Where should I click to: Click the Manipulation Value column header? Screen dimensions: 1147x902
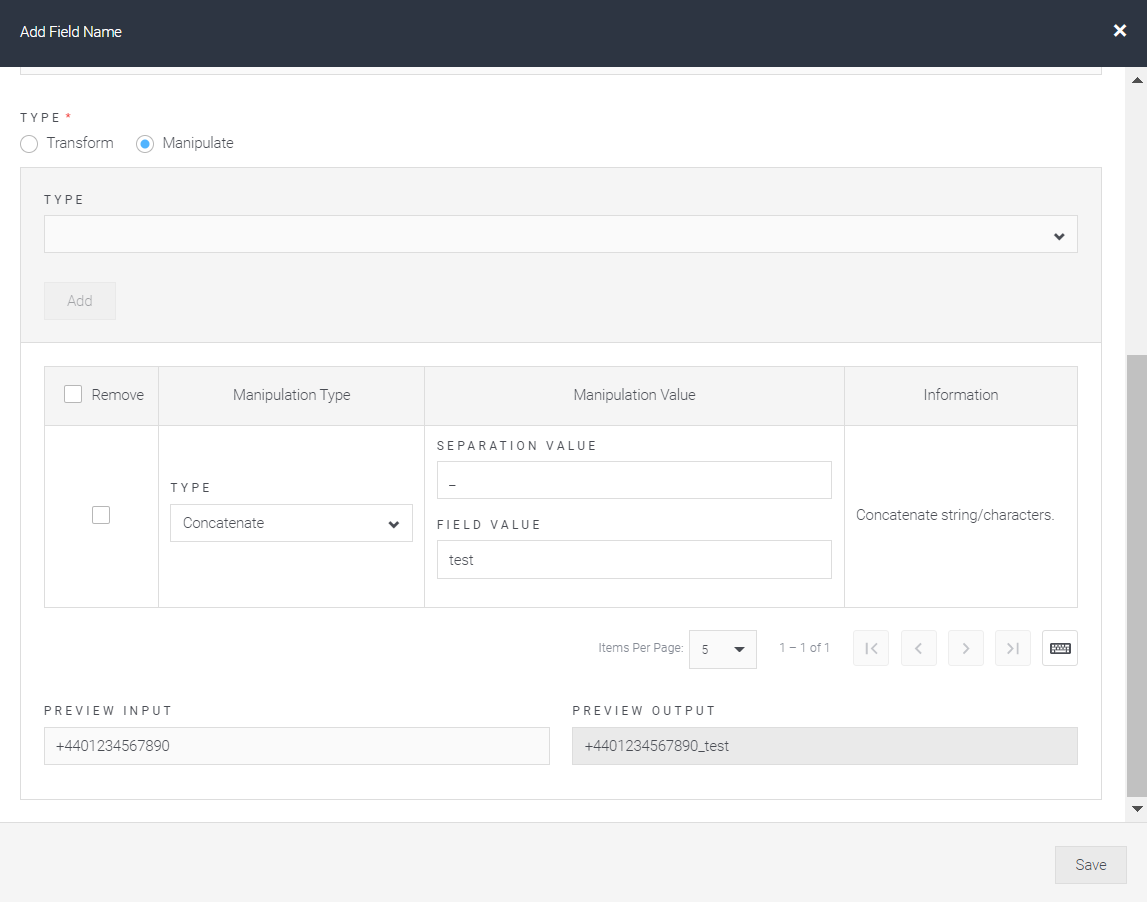pyautogui.click(x=634, y=395)
